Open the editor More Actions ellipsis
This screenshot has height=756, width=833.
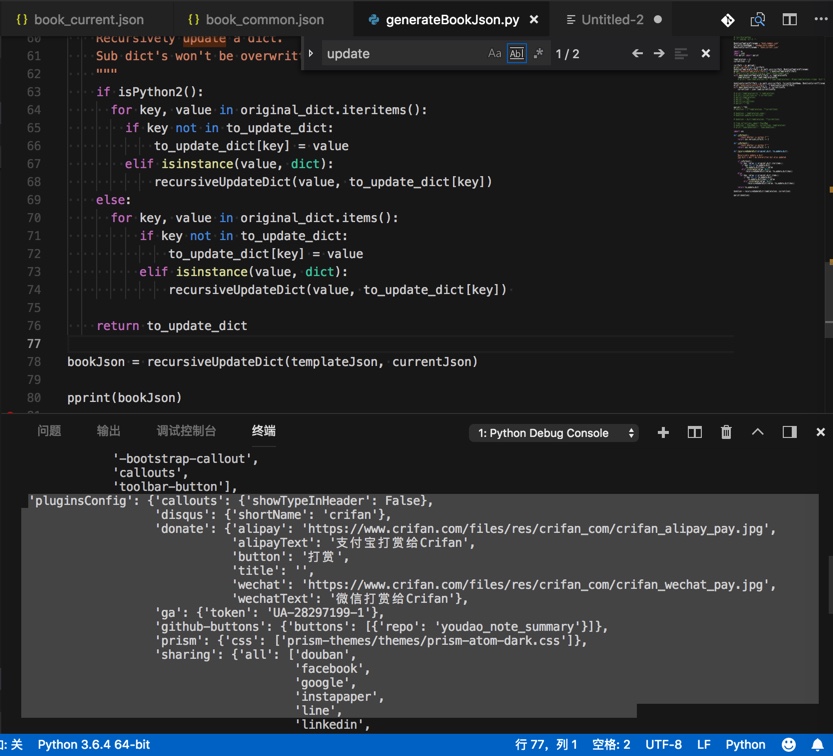tap(819, 19)
